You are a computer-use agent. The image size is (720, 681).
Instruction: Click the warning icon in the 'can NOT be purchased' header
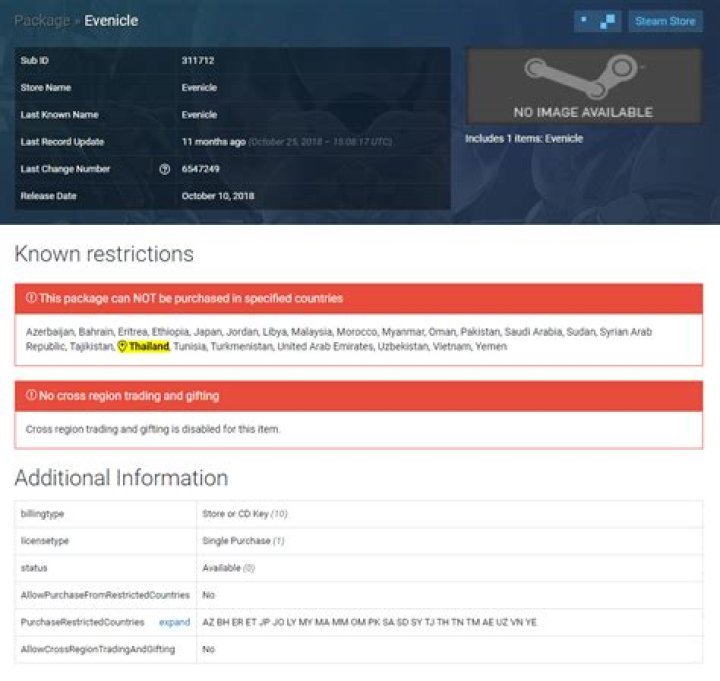(x=31, y=298)
